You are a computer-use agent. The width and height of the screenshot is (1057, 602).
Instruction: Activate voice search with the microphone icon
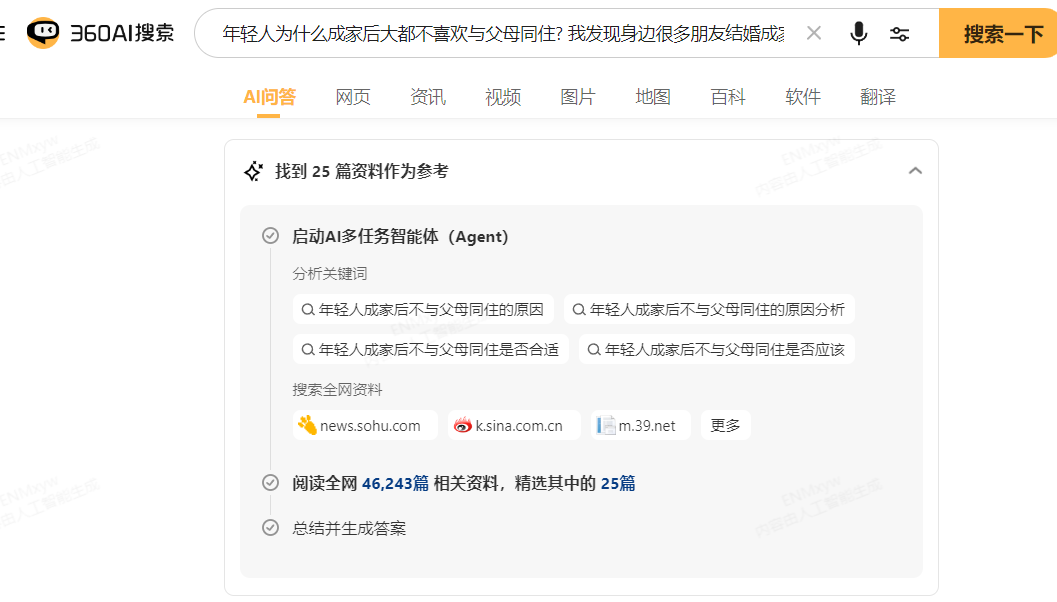(x=858, y=33)
